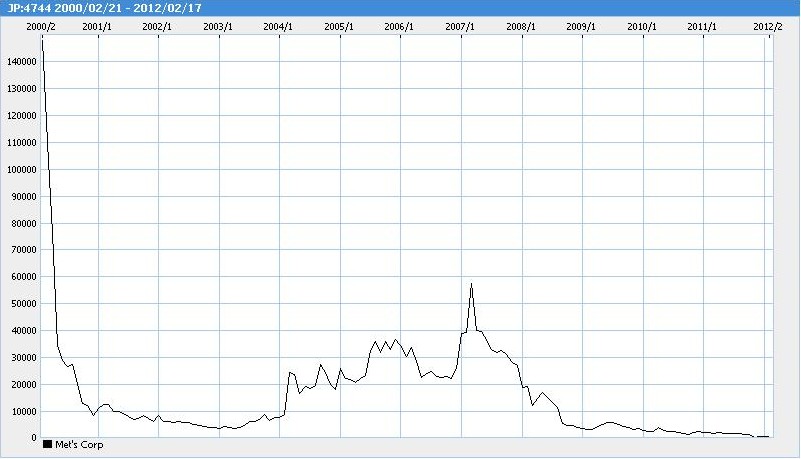Click the 2012/2 date axis label
Image resolution: width=801 pixels, height=459 pixels.
[768, 27]
